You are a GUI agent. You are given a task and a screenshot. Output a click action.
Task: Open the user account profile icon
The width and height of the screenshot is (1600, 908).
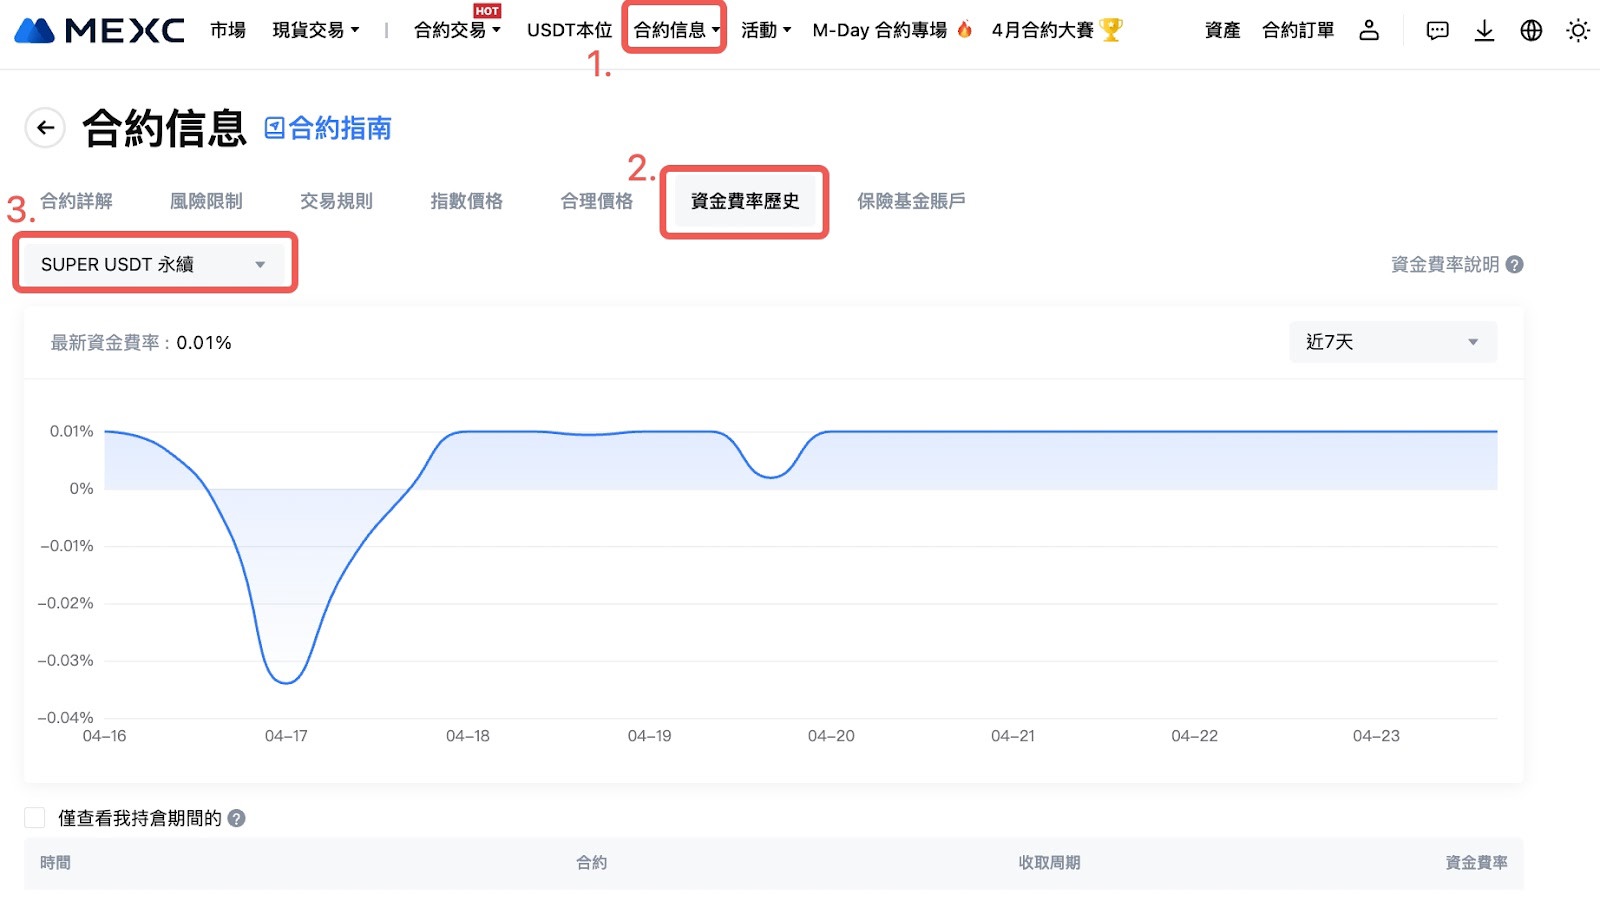(1369, 31)
